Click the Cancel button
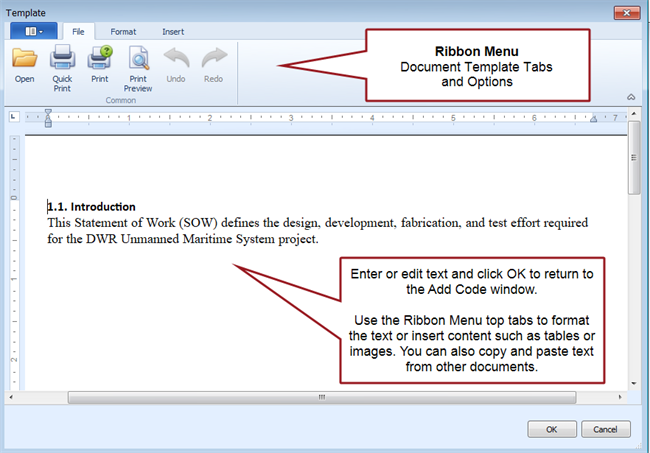The width and height of the screenshot is (650, 453). click(x=605, y=429)
